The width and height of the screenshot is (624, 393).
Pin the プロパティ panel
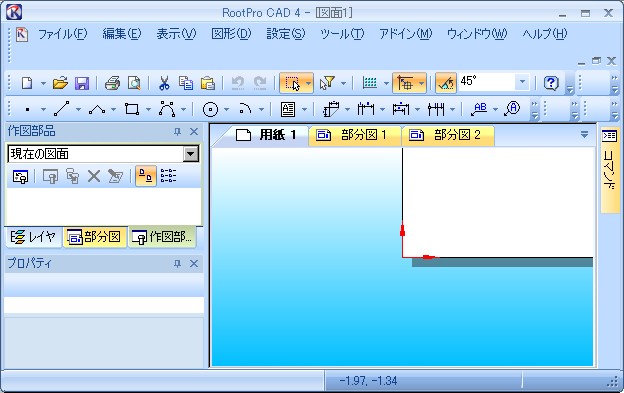177,264
